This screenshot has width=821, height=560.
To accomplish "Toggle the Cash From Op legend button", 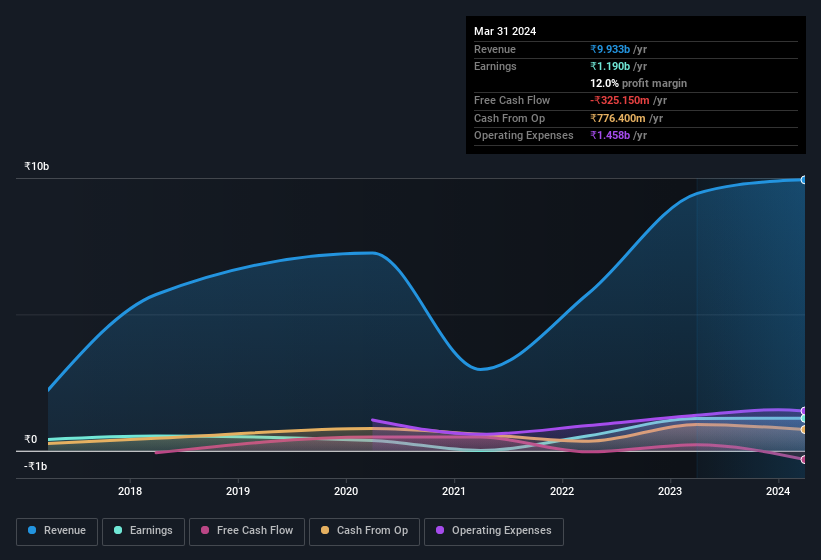I will pos(364,532).
